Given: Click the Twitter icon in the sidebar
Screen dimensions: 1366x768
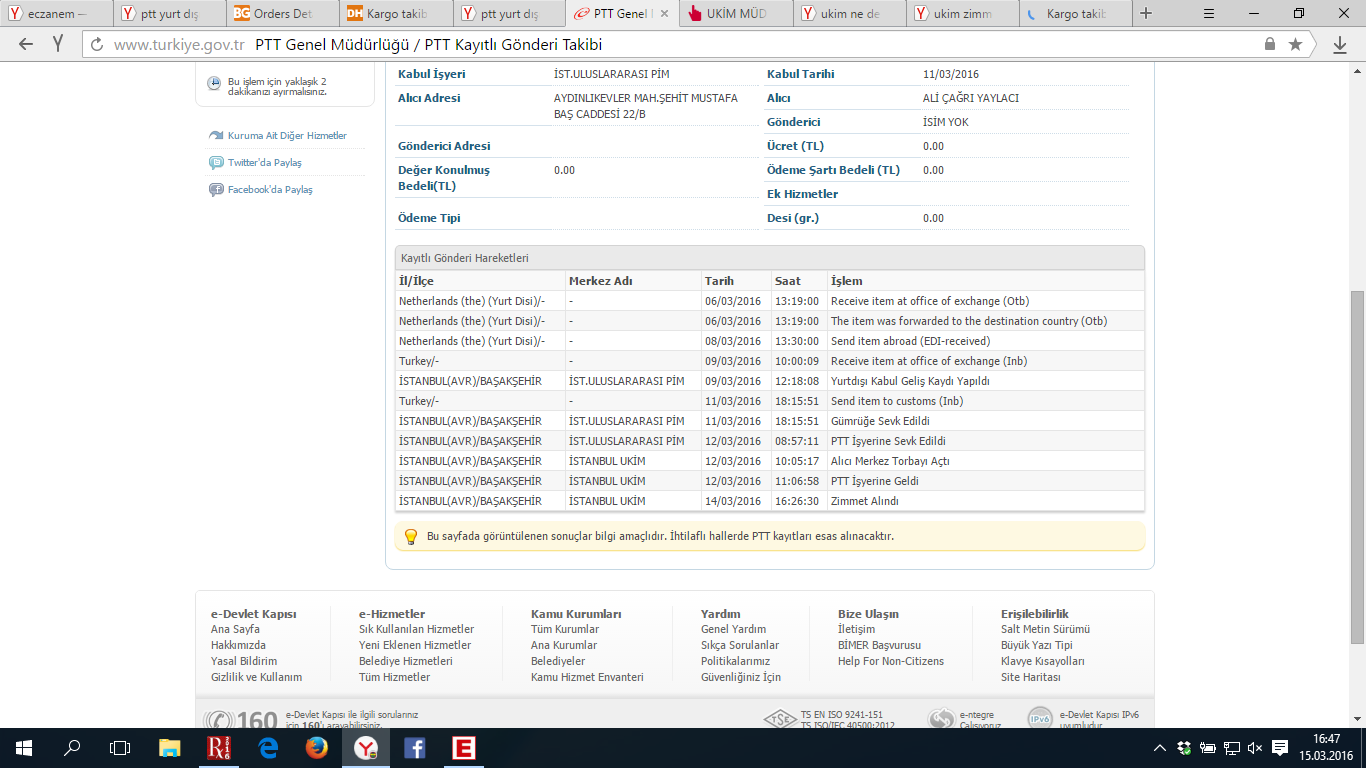Looking at the screenshot, I should [216, 163].
